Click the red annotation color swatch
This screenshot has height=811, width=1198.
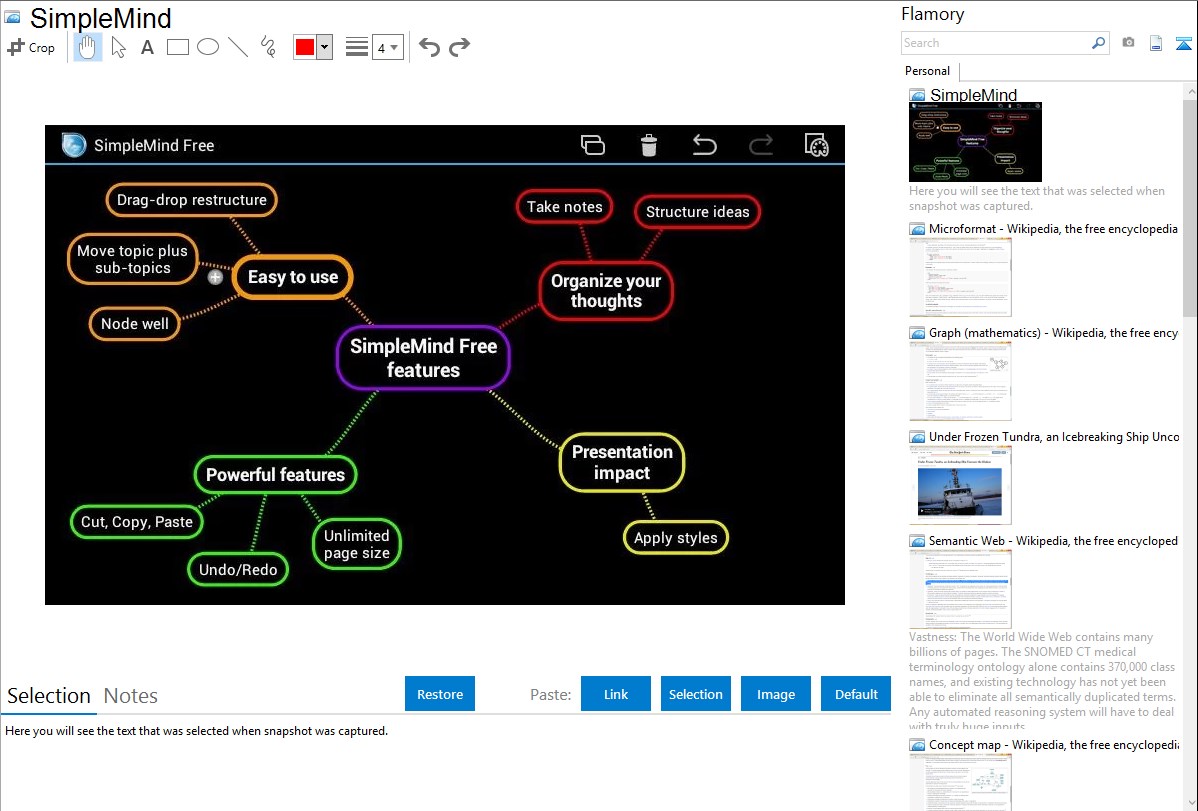[x=305, y=47]
